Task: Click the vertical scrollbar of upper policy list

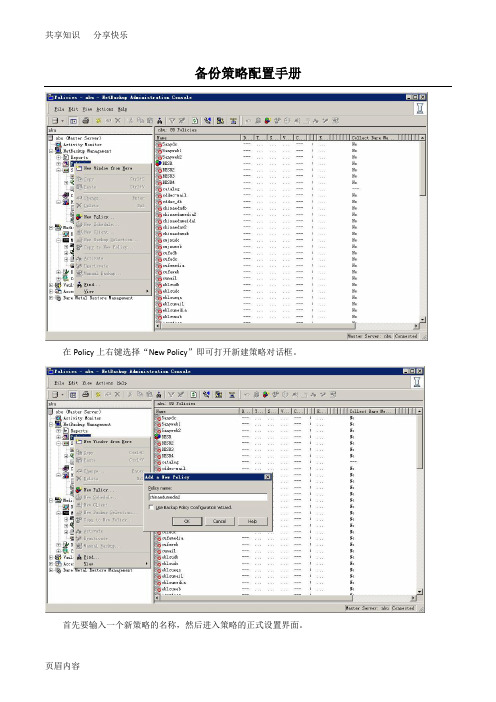Action: pos(422,228)
